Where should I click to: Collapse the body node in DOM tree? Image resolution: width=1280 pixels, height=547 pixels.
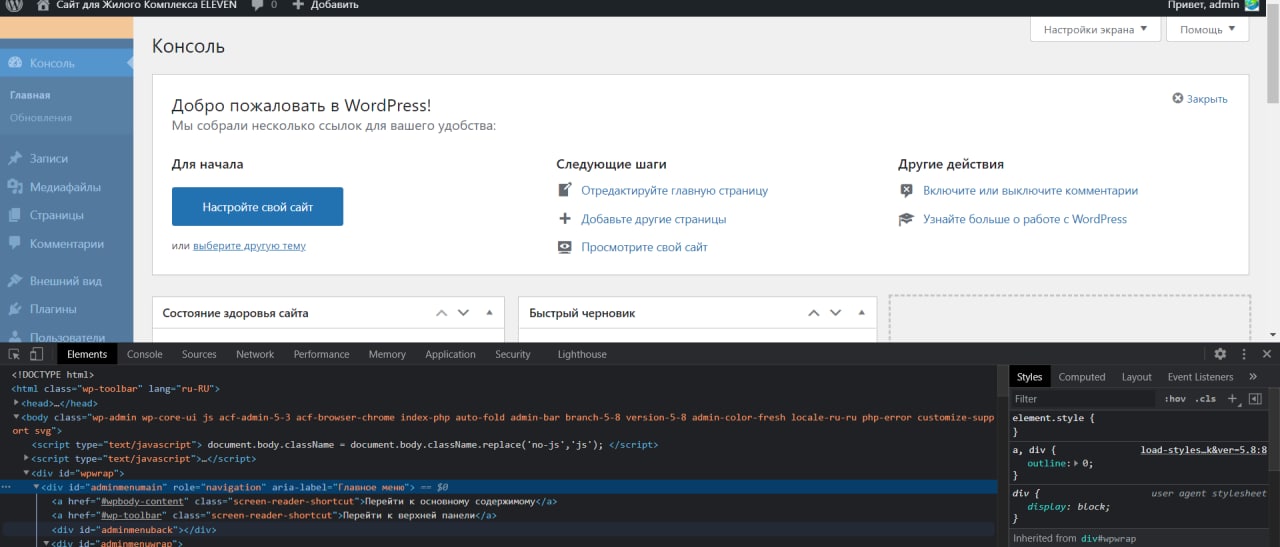pyautogui.click(x=16, y=417)
